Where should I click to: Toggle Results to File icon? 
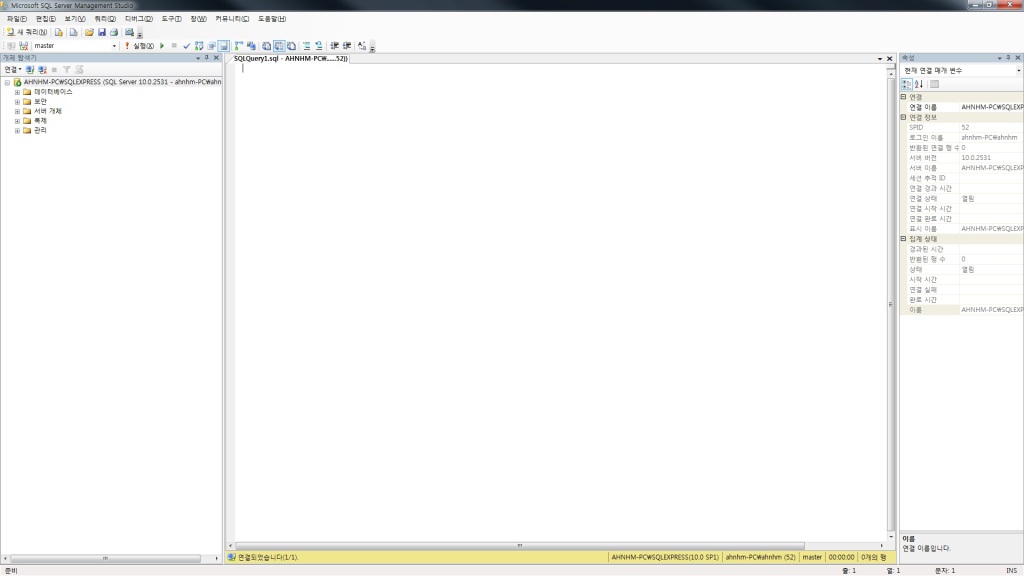tap(291, 46)
